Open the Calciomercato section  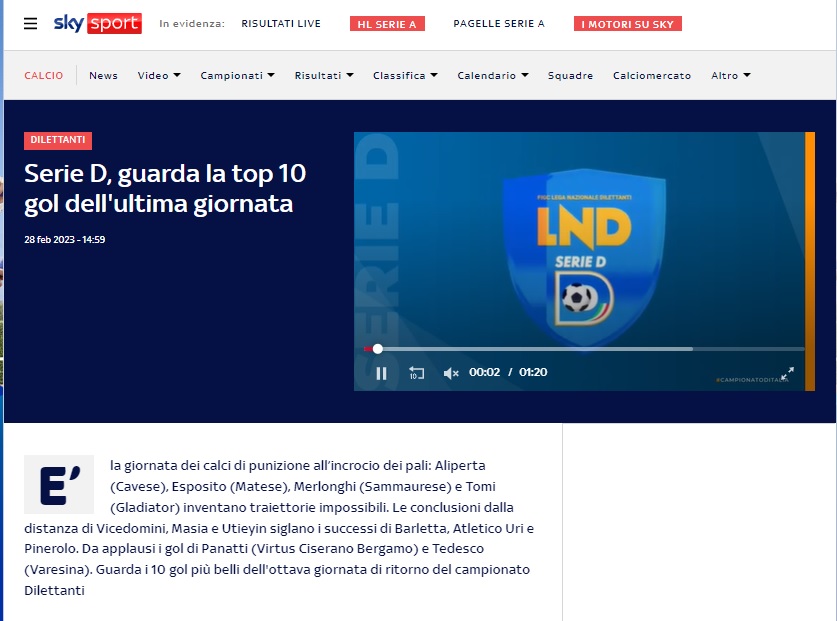tap(651, 76)
